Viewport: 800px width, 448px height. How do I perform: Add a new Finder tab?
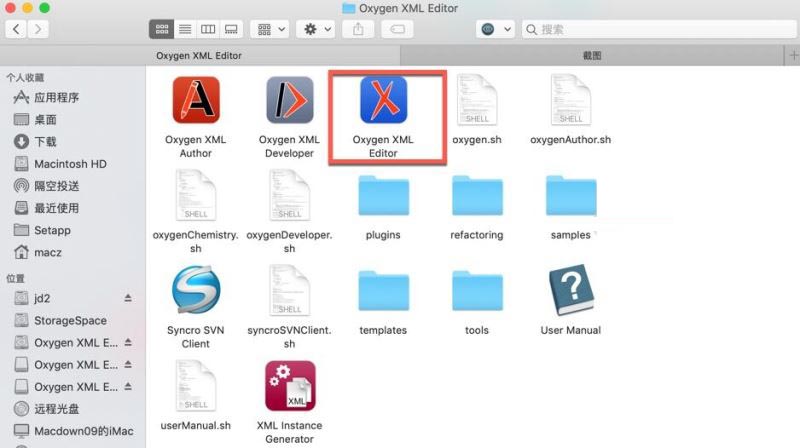coord(793,56)
